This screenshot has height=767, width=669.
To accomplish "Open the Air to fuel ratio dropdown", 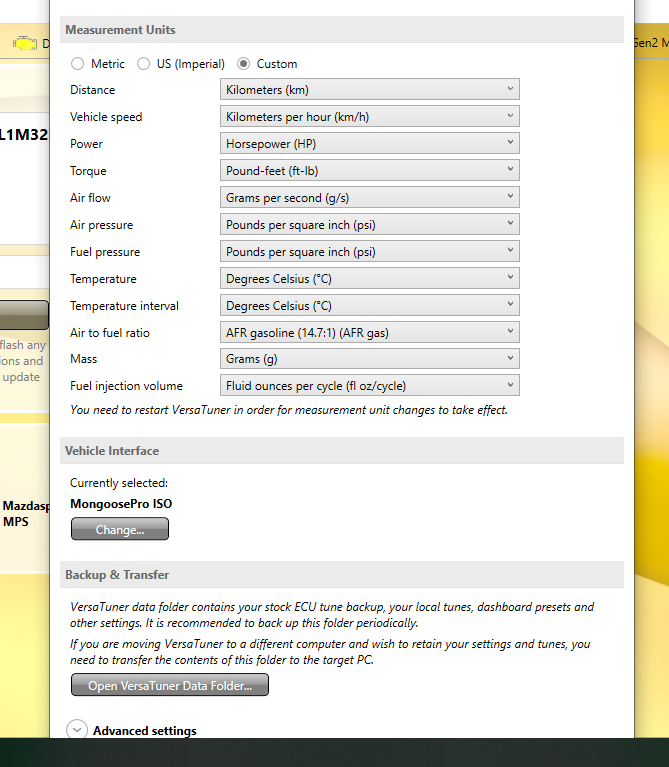I will pos(370,332).
